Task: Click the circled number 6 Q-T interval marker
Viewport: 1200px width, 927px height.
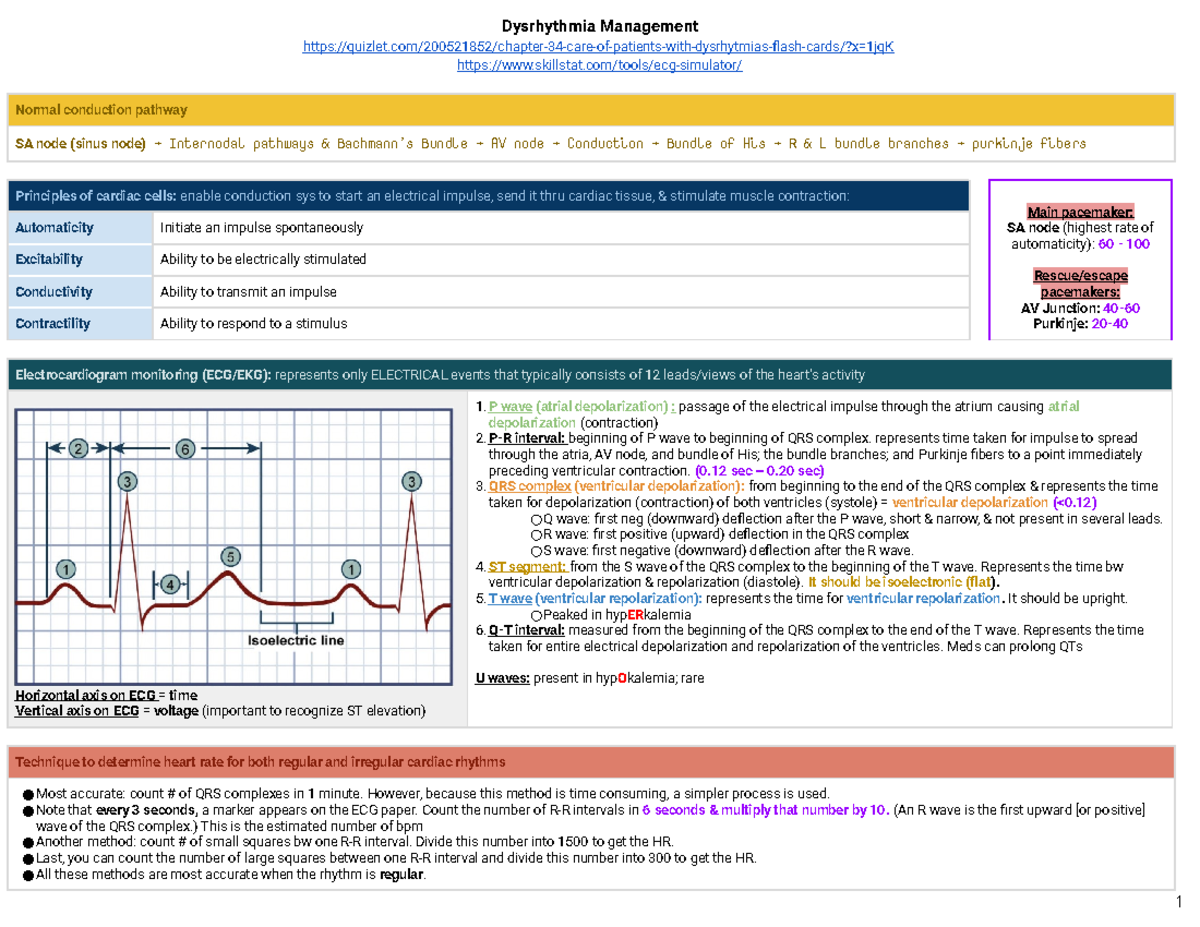Action: 184,449
